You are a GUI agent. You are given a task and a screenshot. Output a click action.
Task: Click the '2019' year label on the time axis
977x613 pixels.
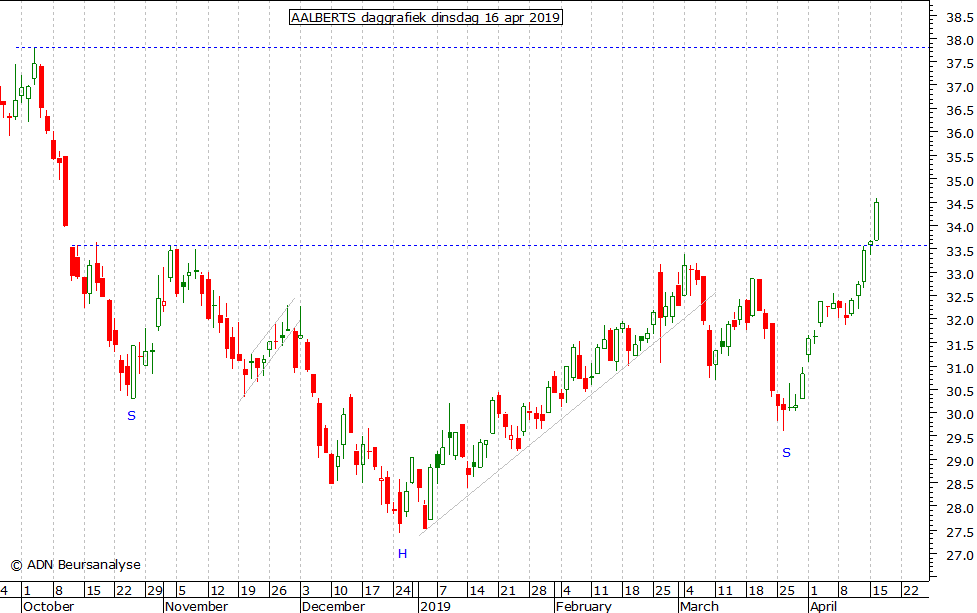(x=435, y=606)
